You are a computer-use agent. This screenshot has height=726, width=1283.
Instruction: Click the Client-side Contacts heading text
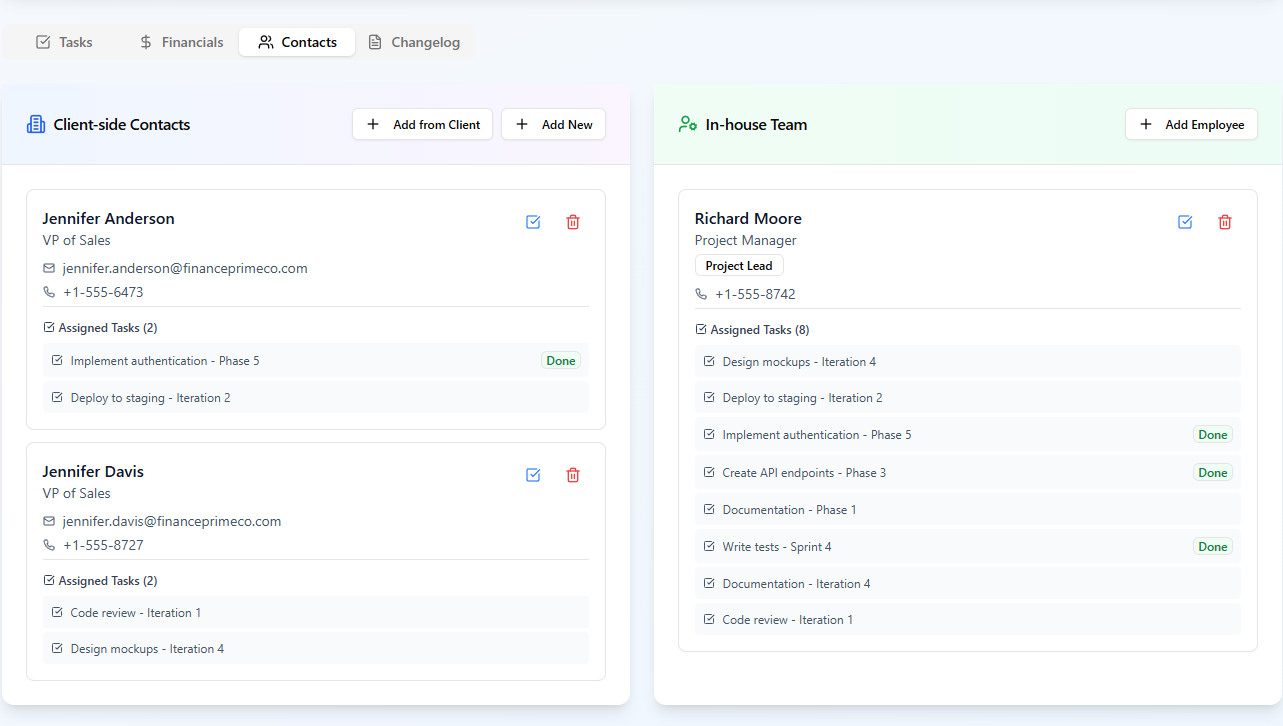122,125
